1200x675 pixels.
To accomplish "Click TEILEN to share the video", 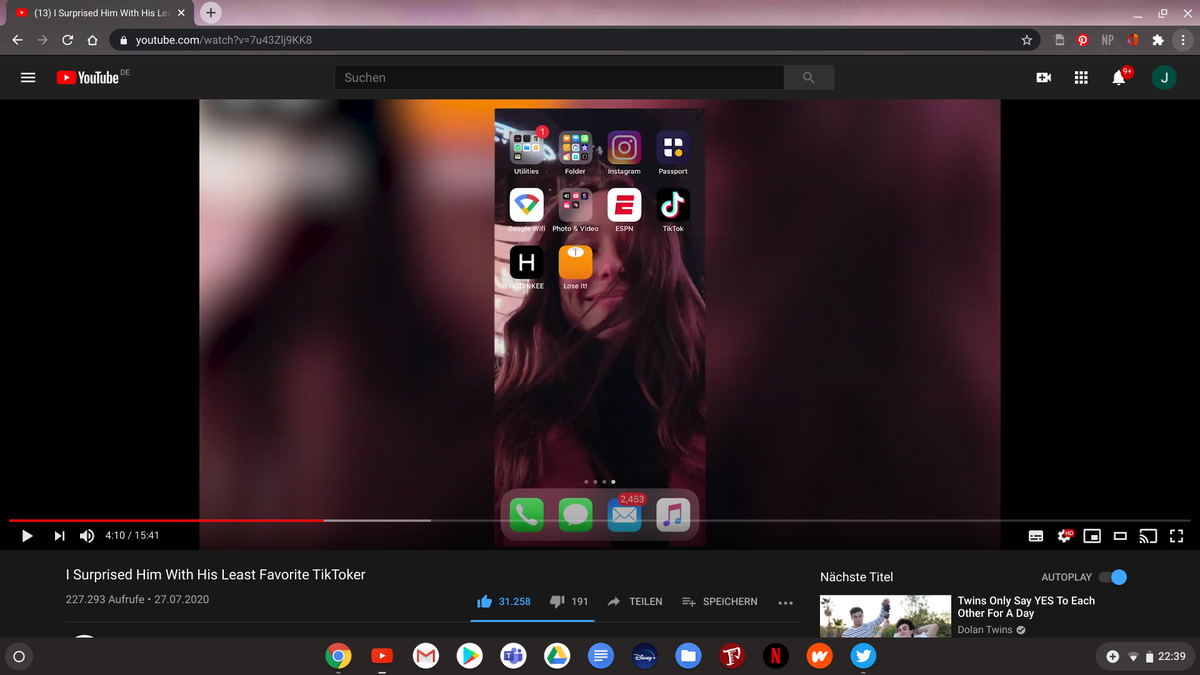I will point(635,601).
